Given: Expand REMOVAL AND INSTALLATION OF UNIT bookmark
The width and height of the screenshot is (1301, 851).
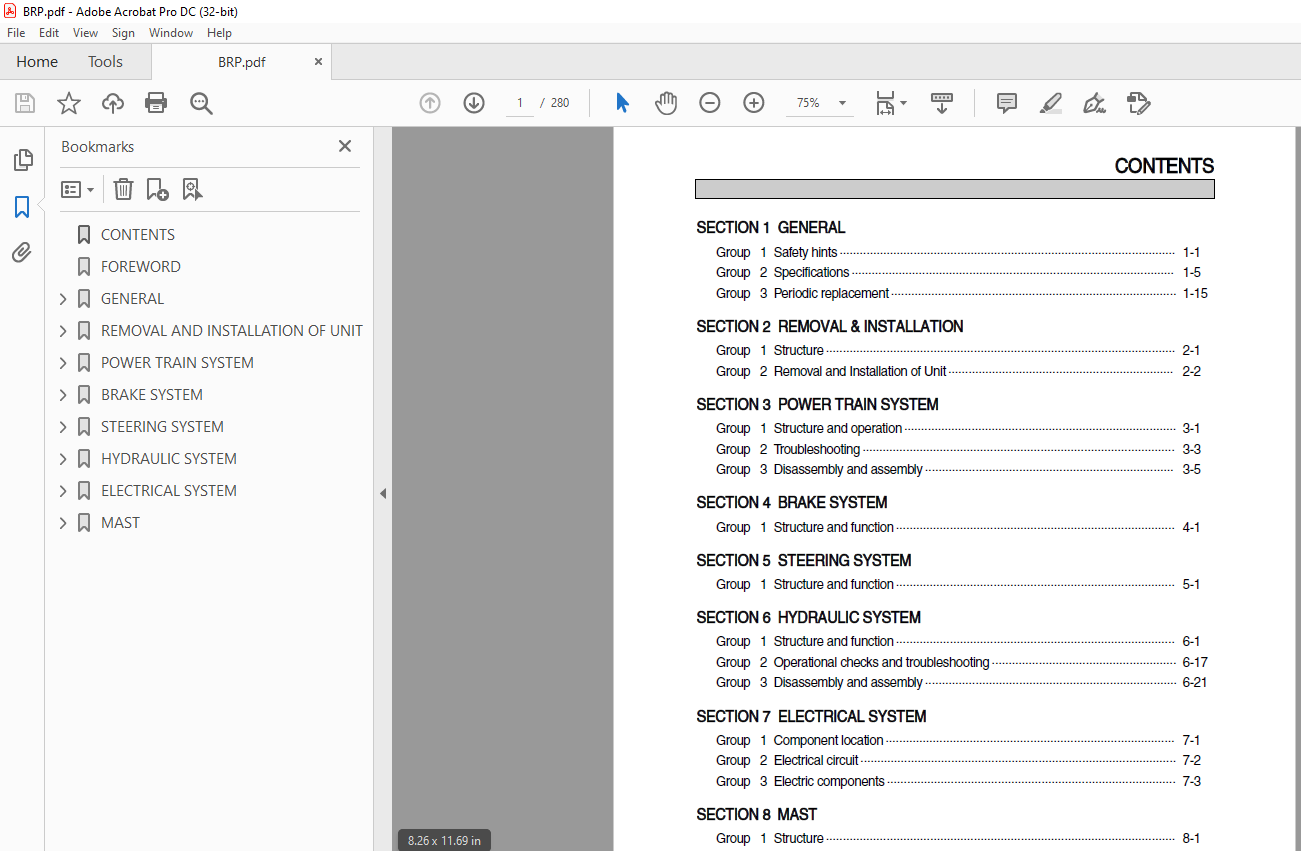Looking at the screenshot, I should 63,331.
